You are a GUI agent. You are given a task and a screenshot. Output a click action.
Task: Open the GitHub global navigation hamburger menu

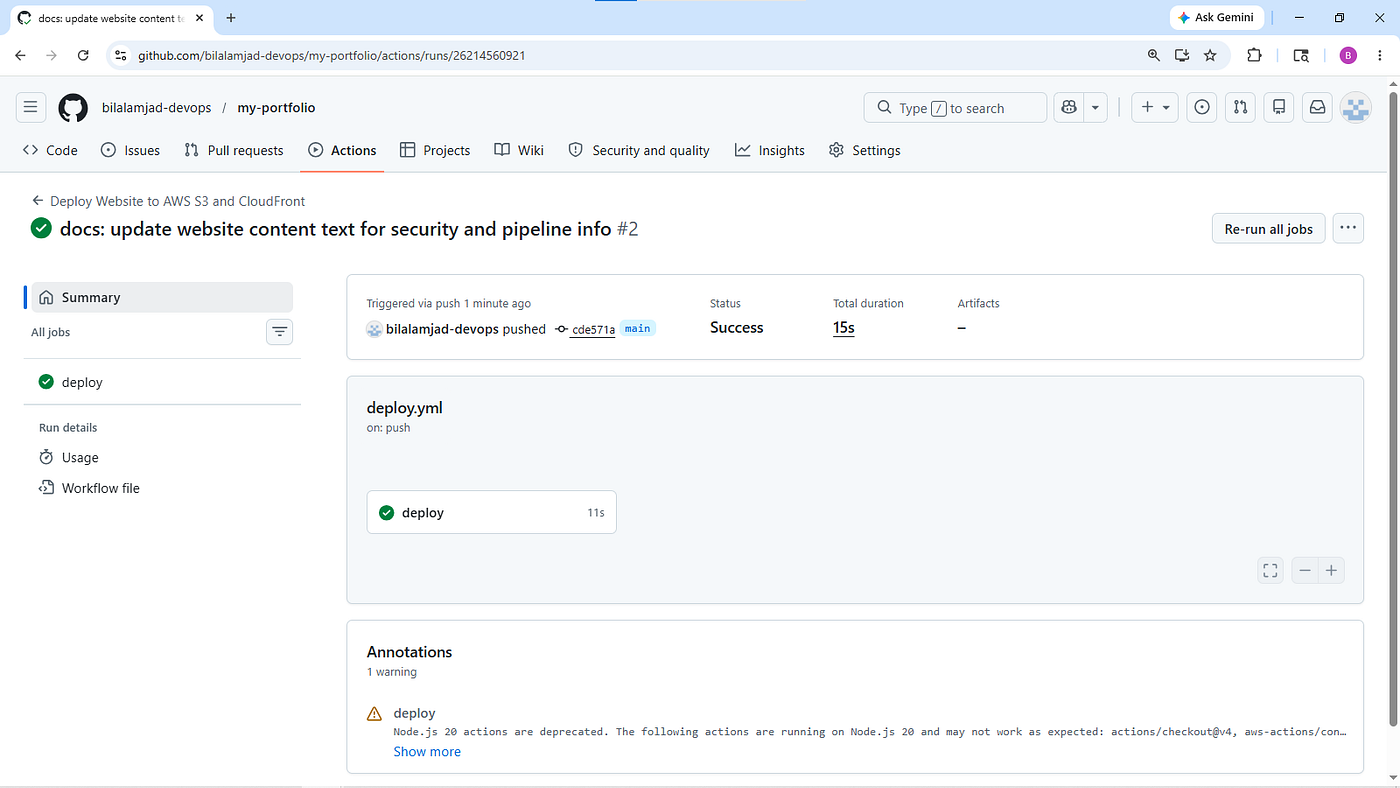pyautogui.click(x=30, y=108)
